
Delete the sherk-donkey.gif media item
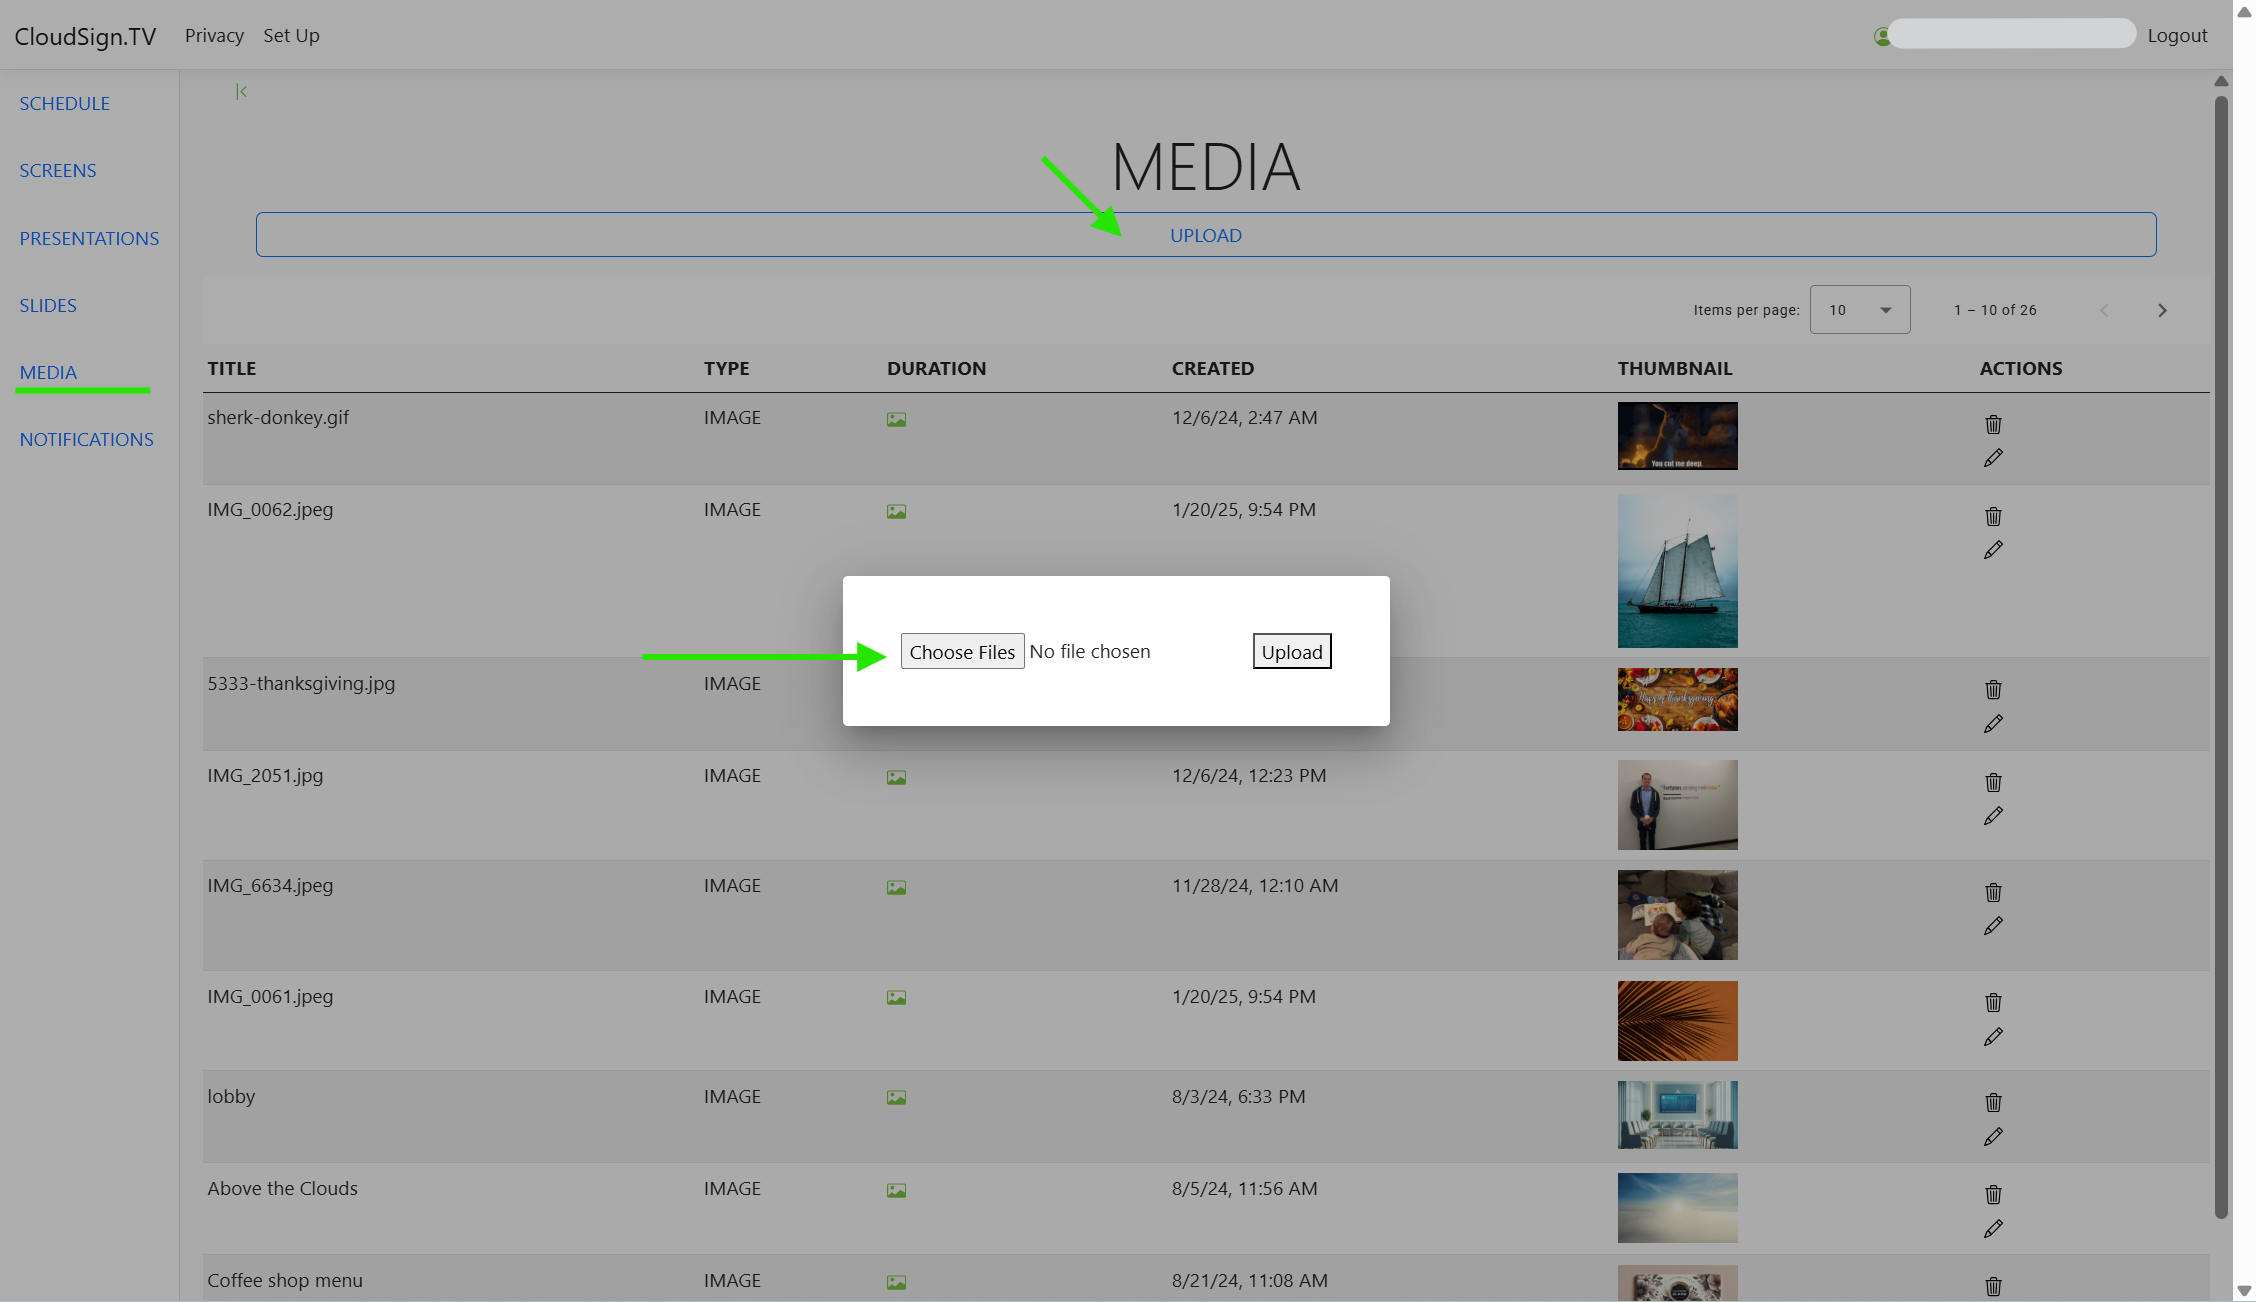[x=1993, y=425]
